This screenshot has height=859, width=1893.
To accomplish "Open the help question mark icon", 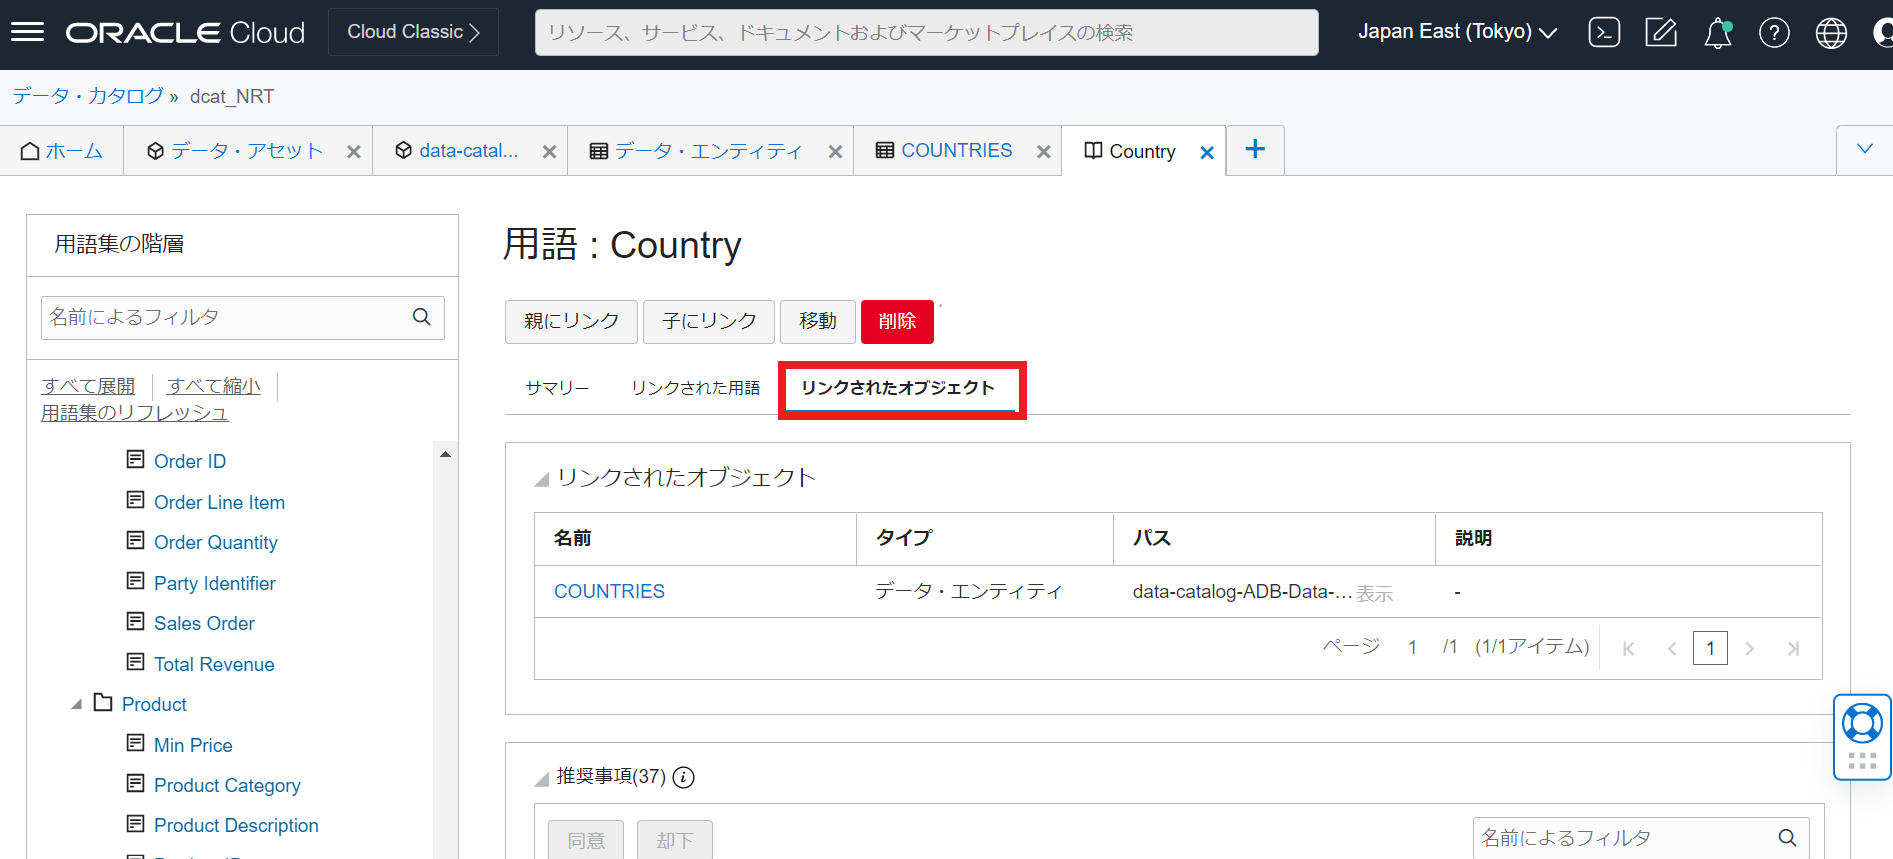I will (x=1774, y=33).
